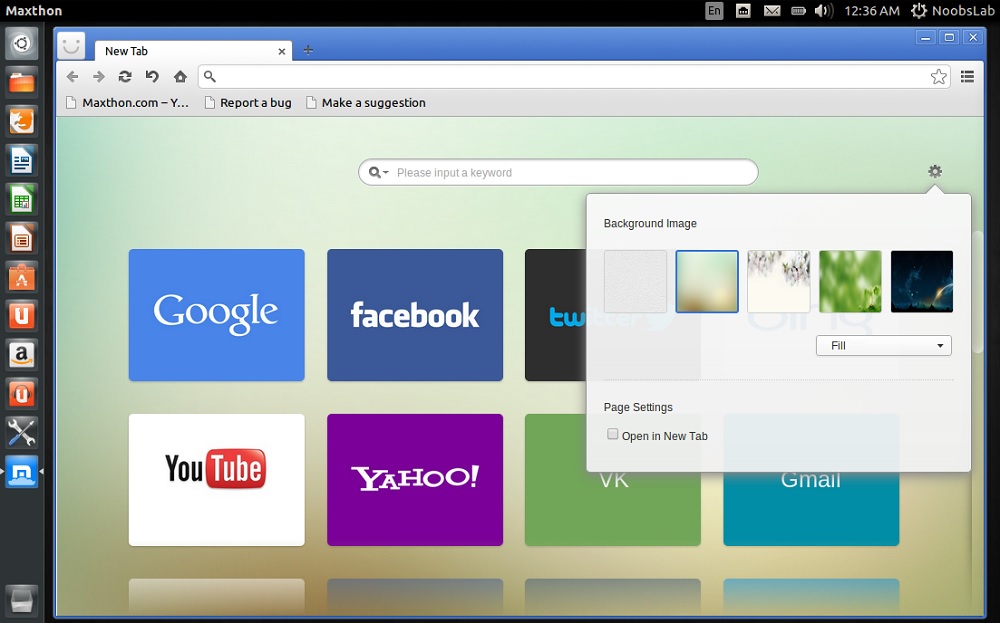Open the facebook quick access tile
The width and height of the screenshot is (1000, 623).
click(x=415, y=315)
